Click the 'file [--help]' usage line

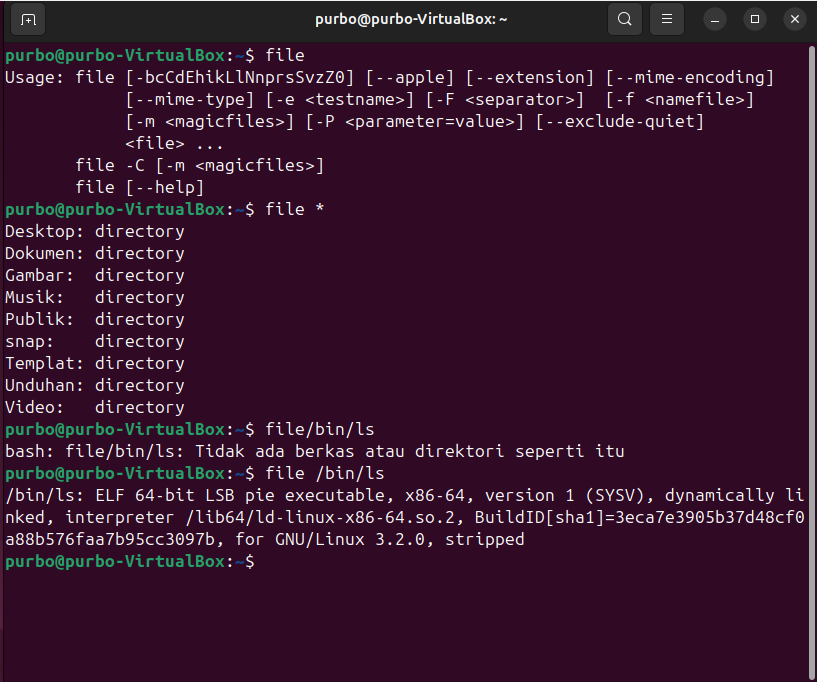[140, 188]
